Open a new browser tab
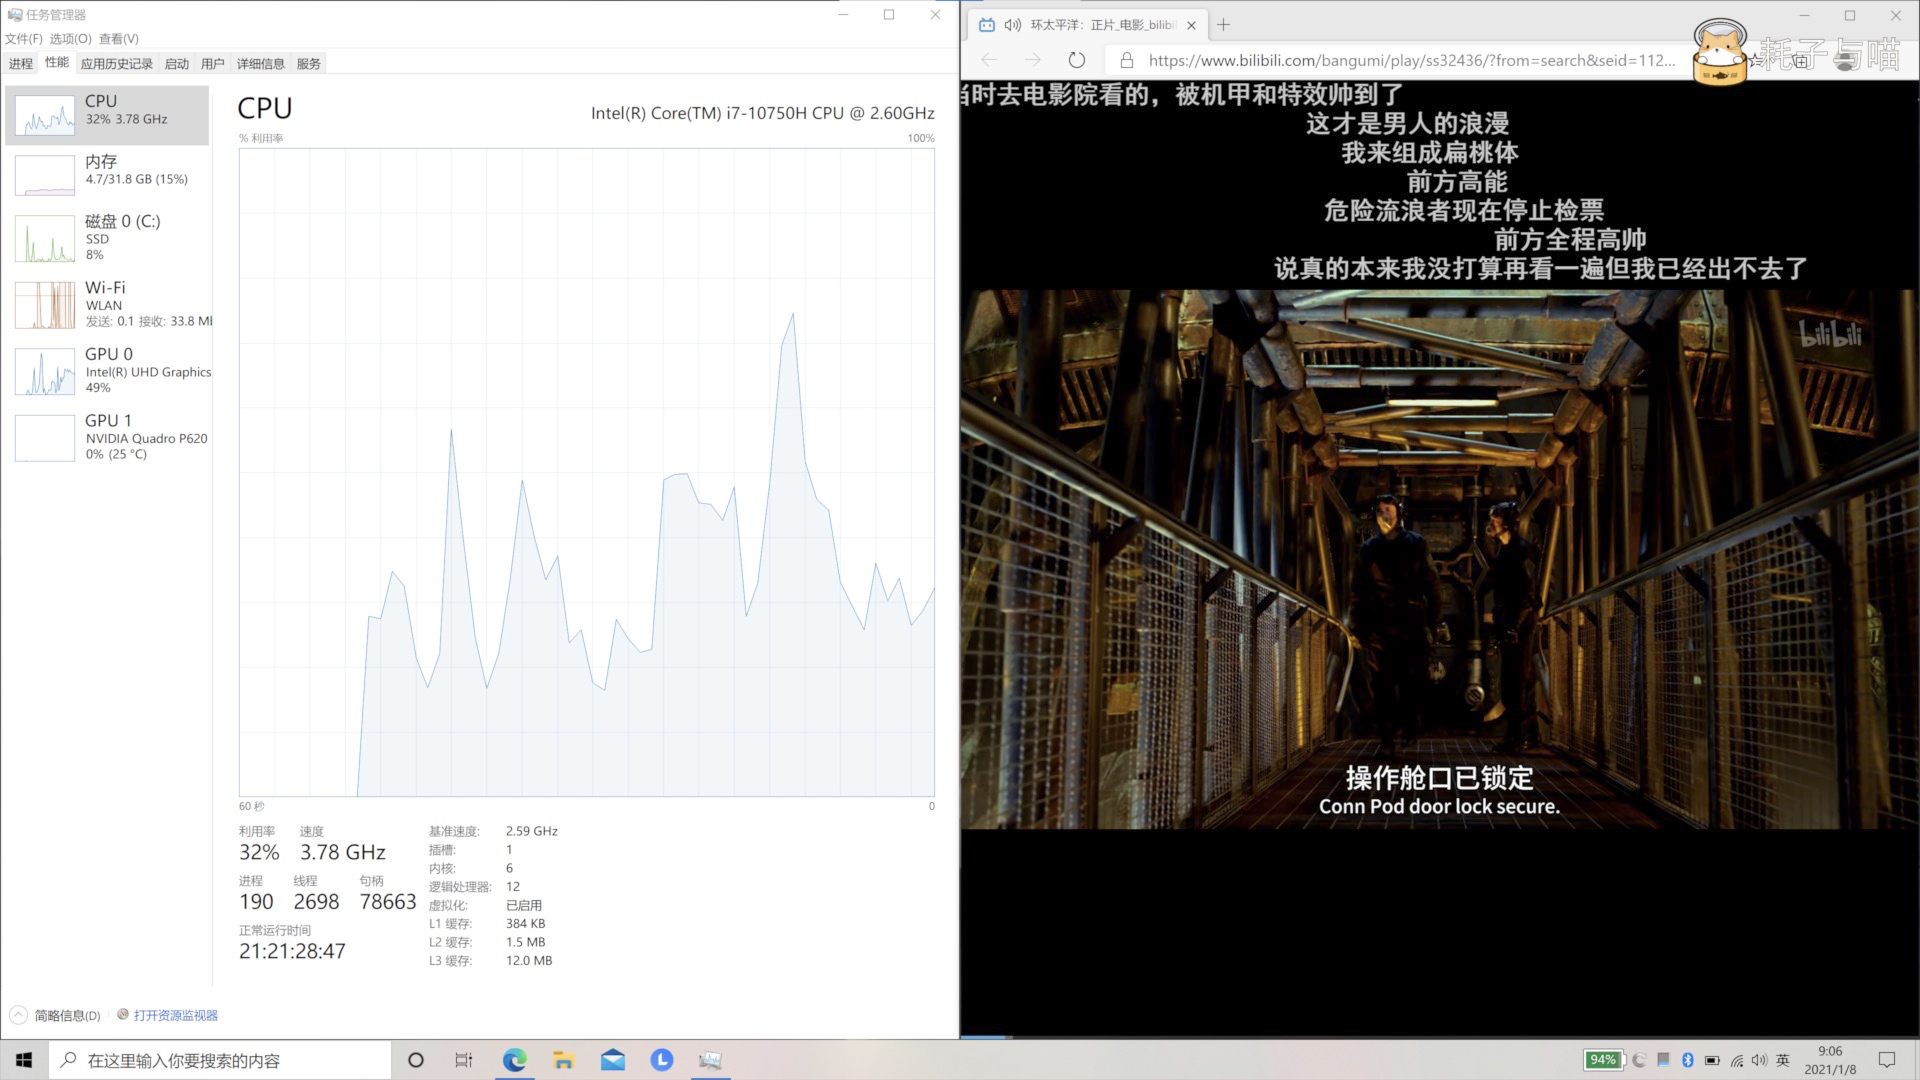Screen dimensions: 1920x1080 pyautogui.click(x=1223, y=25)
